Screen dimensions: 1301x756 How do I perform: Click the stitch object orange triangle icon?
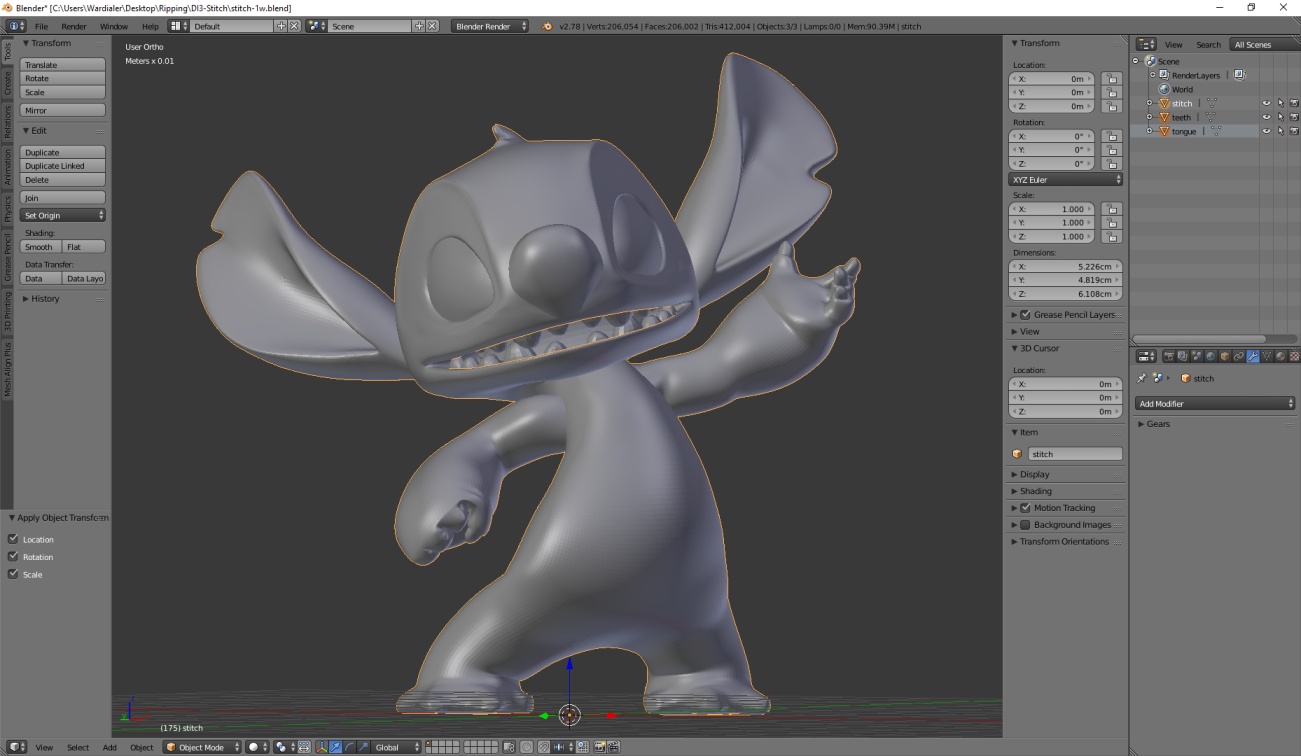tap(1164, 103)
